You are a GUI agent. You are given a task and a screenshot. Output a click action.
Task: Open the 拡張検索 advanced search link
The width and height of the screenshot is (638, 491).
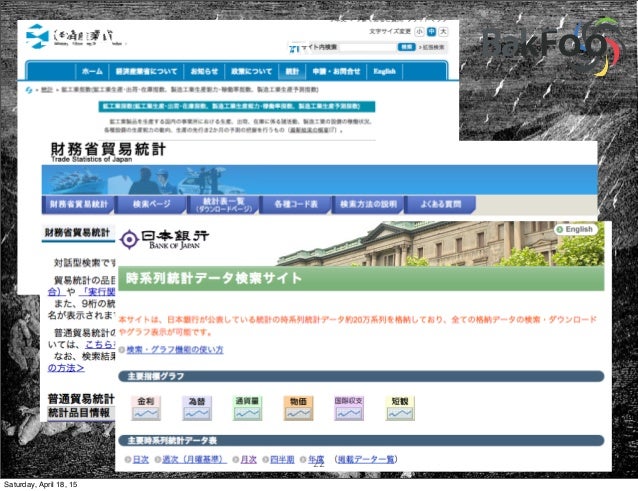click(433, 47)
